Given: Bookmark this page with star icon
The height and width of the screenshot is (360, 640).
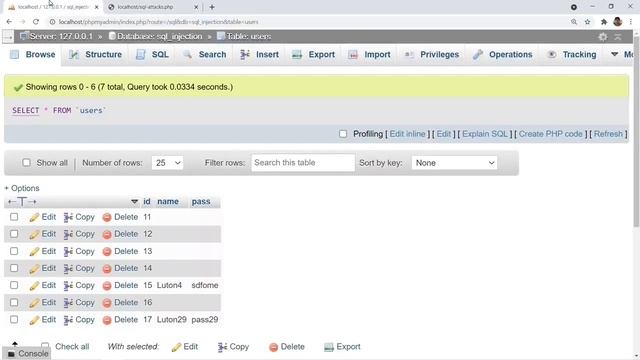Looking at the screenshot, I should click(588, 22).
